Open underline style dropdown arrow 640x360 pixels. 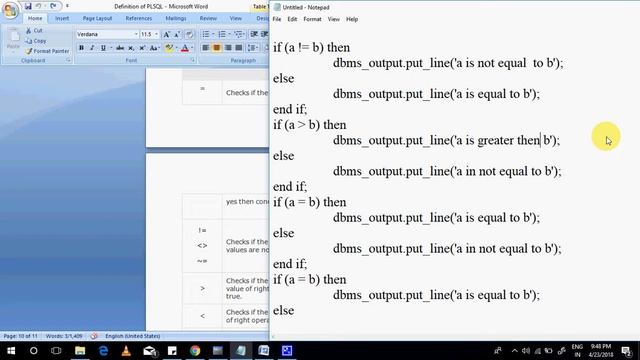click(x=111, y=48)
